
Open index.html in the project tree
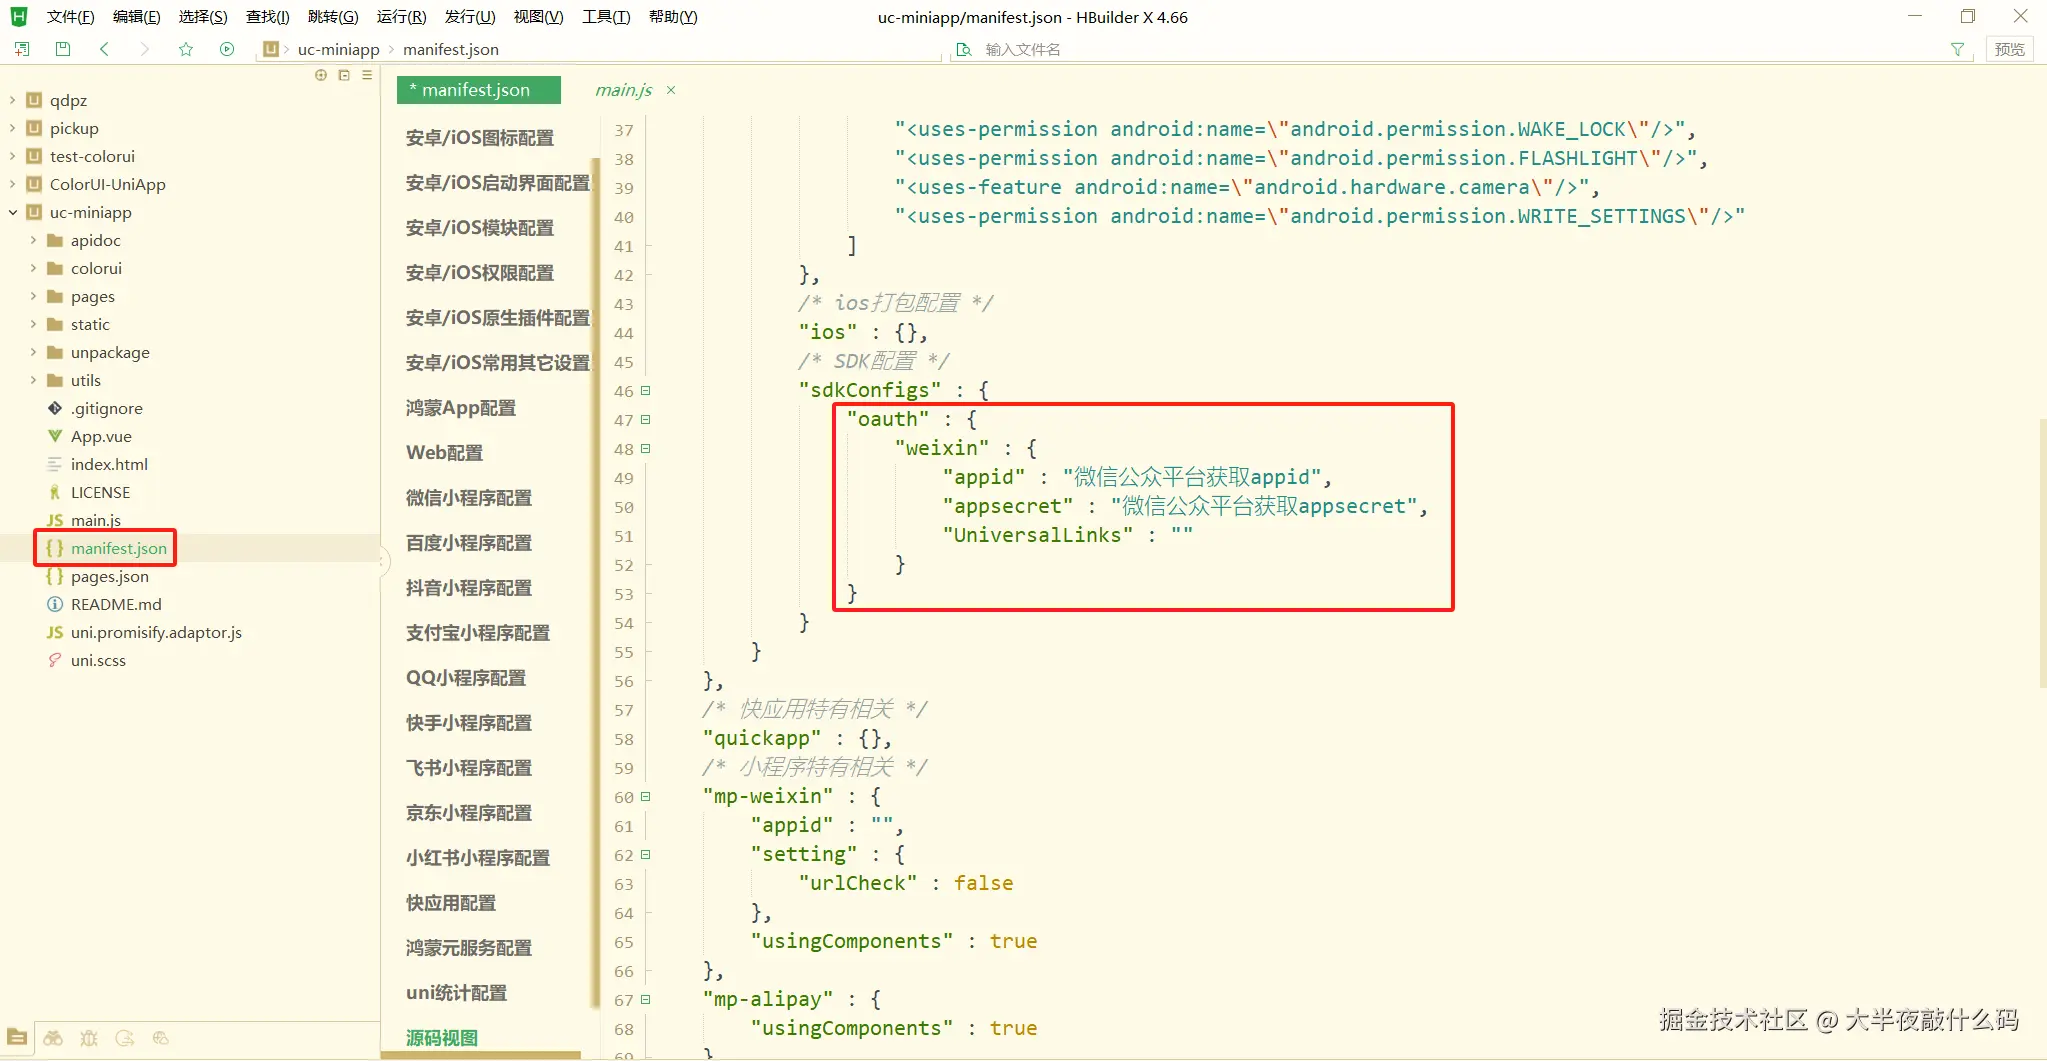pos(109,464)
